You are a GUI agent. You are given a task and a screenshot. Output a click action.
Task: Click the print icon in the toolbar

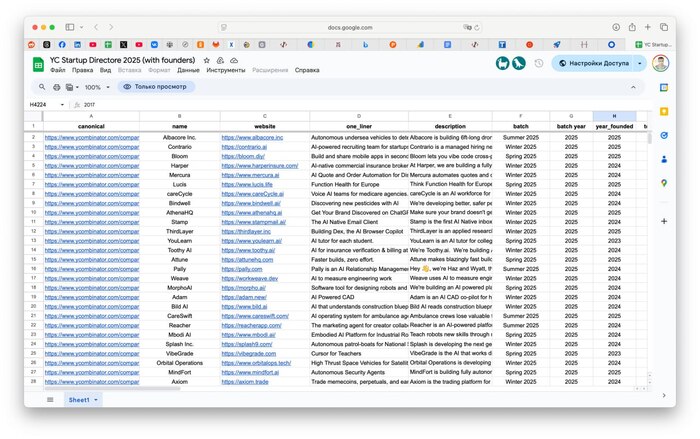(57, 87)
